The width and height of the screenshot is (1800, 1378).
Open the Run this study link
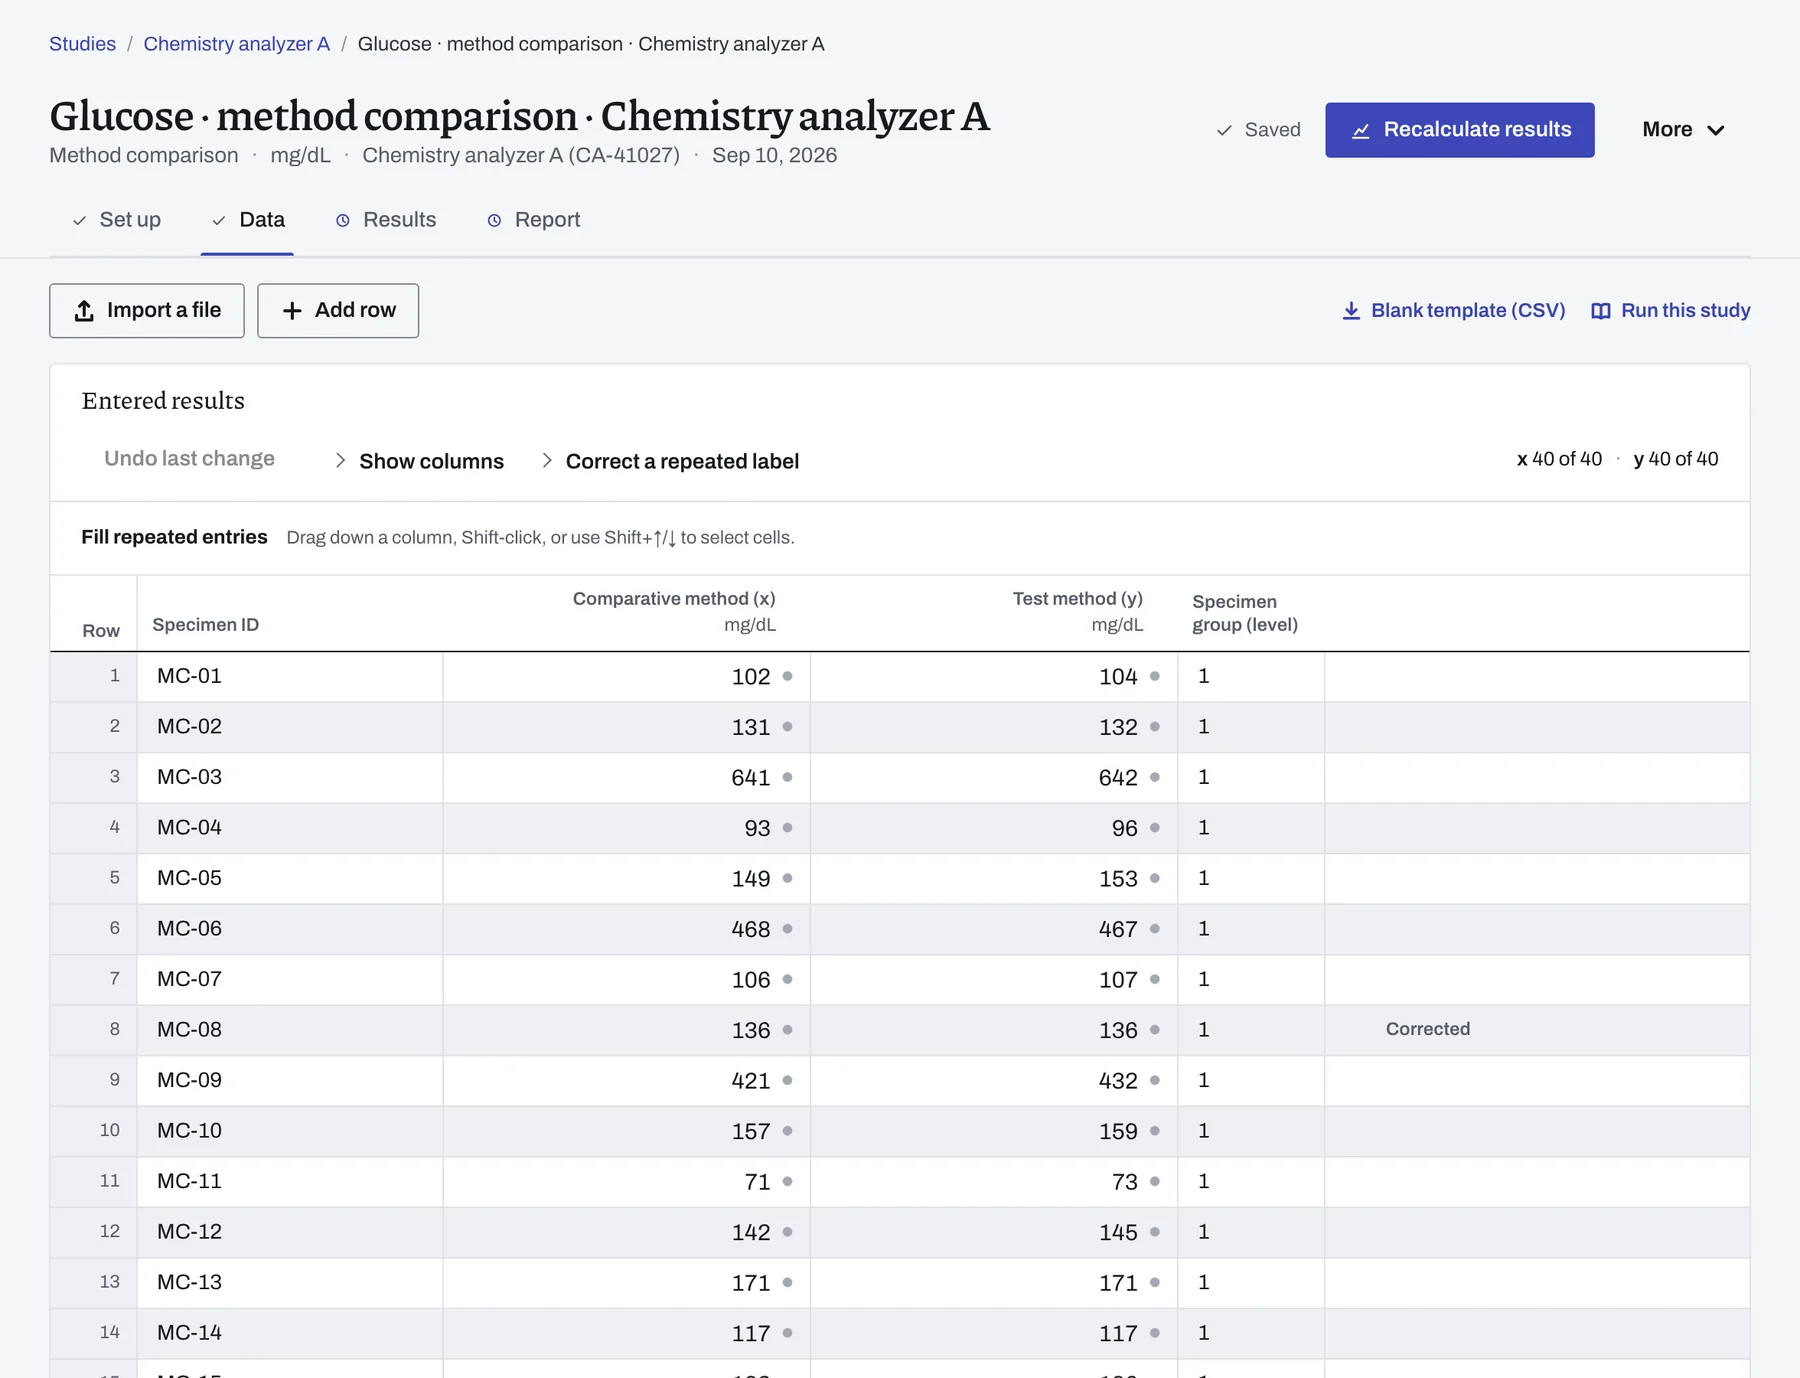[1671, 311]
